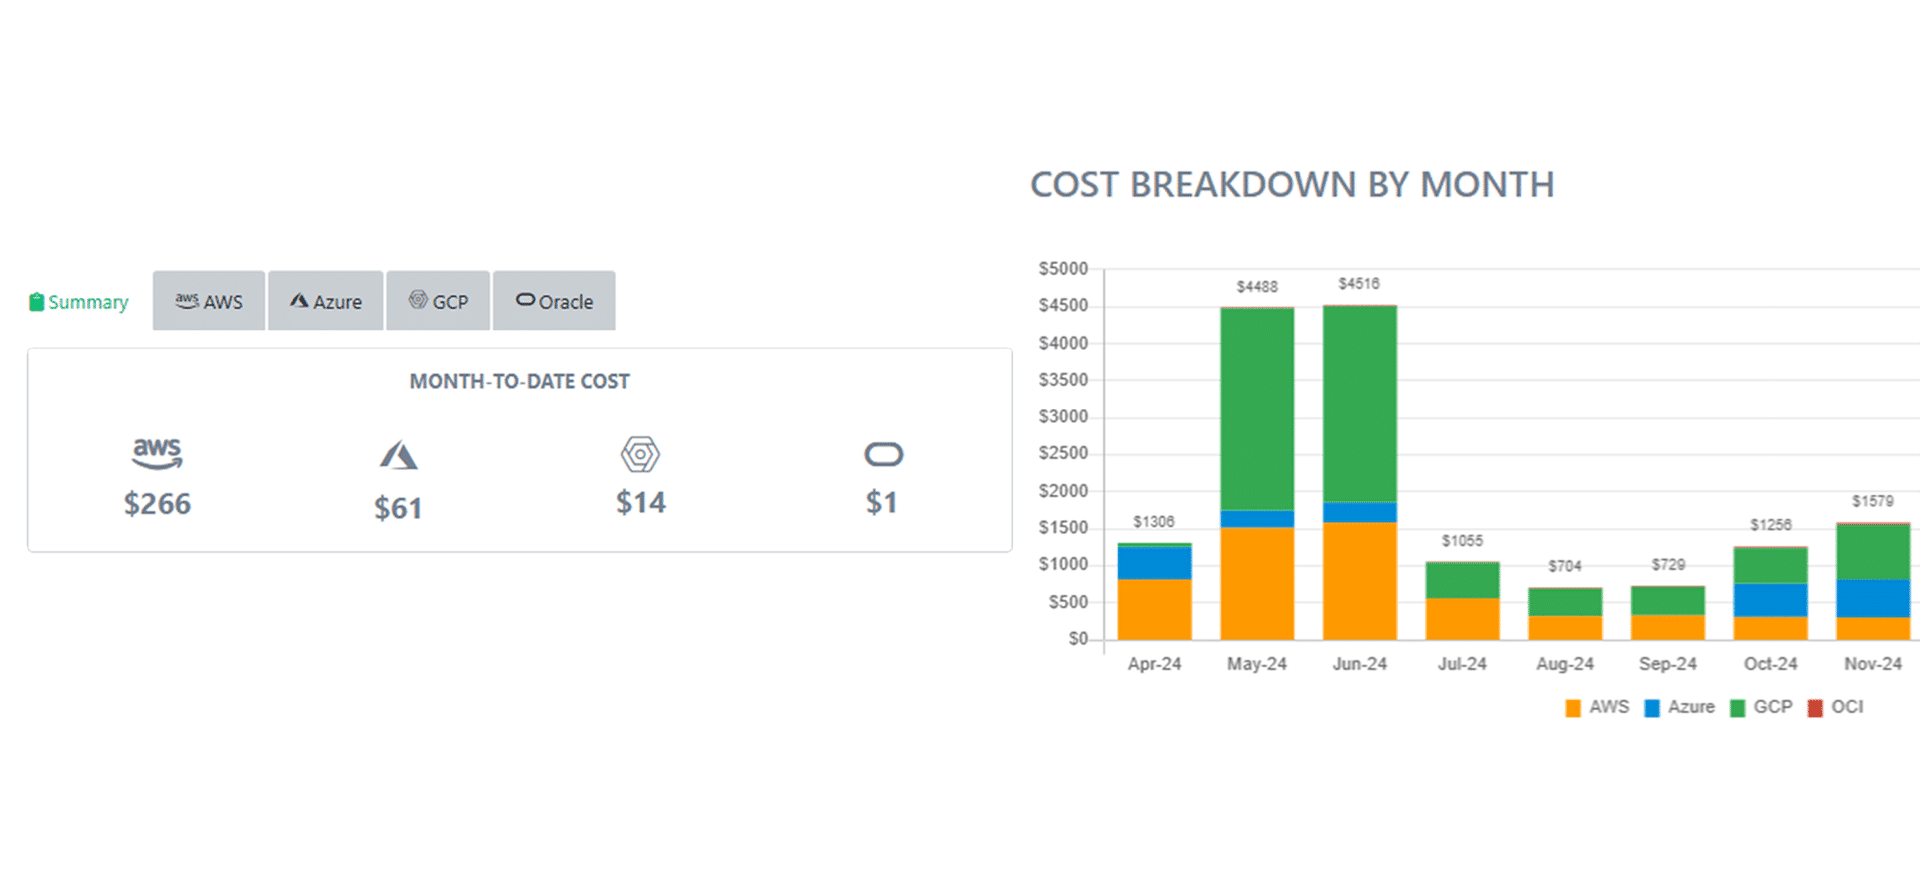This screenshot has height=870, width=1920.
Task: Click the green GCP segment of May-24 bar
Action: [x=1257, y=408]
